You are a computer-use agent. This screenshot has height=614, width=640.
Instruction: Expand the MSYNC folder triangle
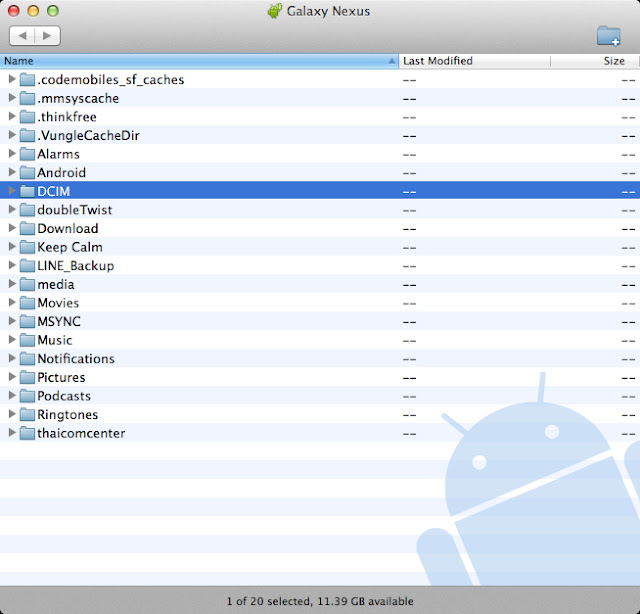coord(12,321)
